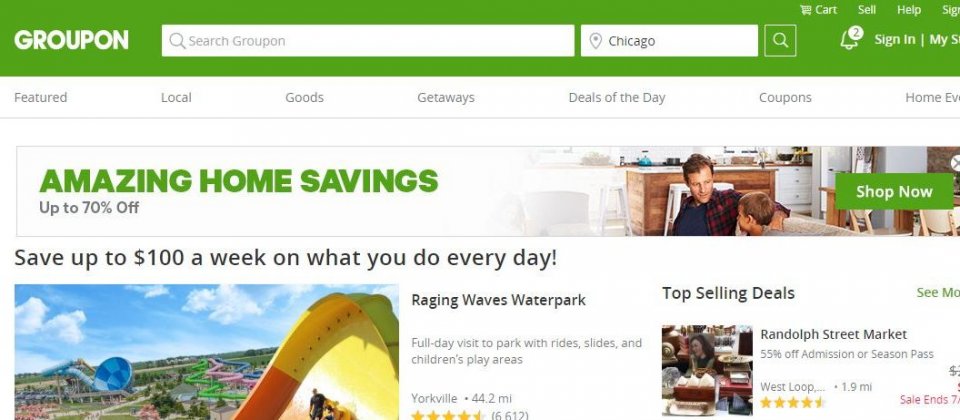Open the Featured menu

click(x=40, y=97)
